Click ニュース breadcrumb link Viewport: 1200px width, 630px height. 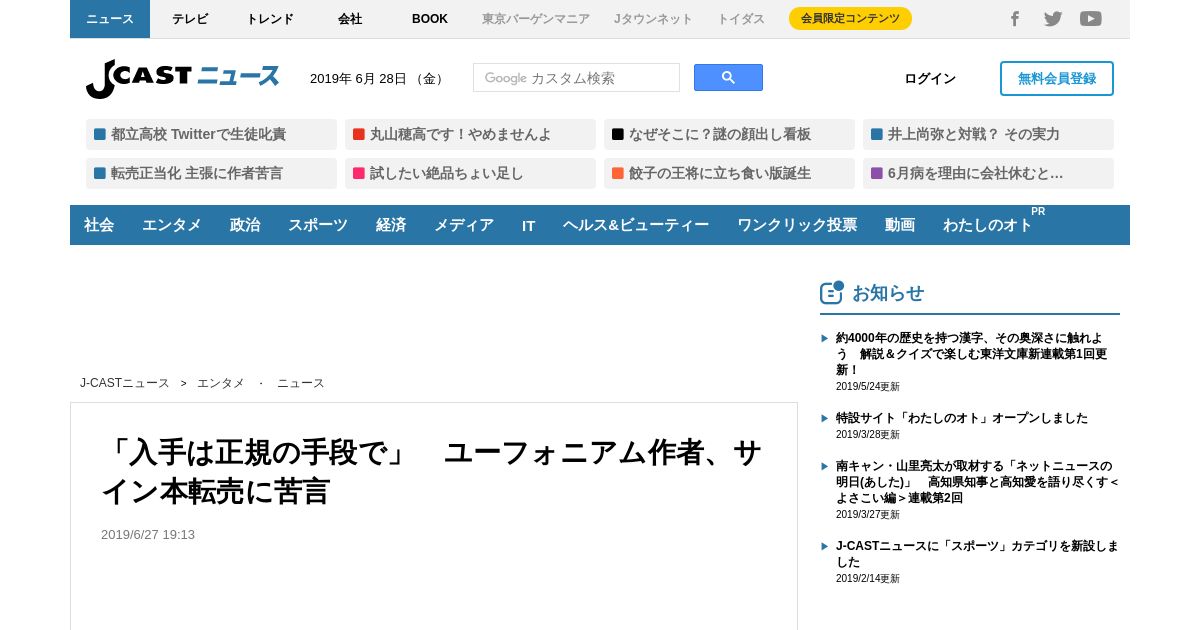pyautogui.click(x=301, y=383)
